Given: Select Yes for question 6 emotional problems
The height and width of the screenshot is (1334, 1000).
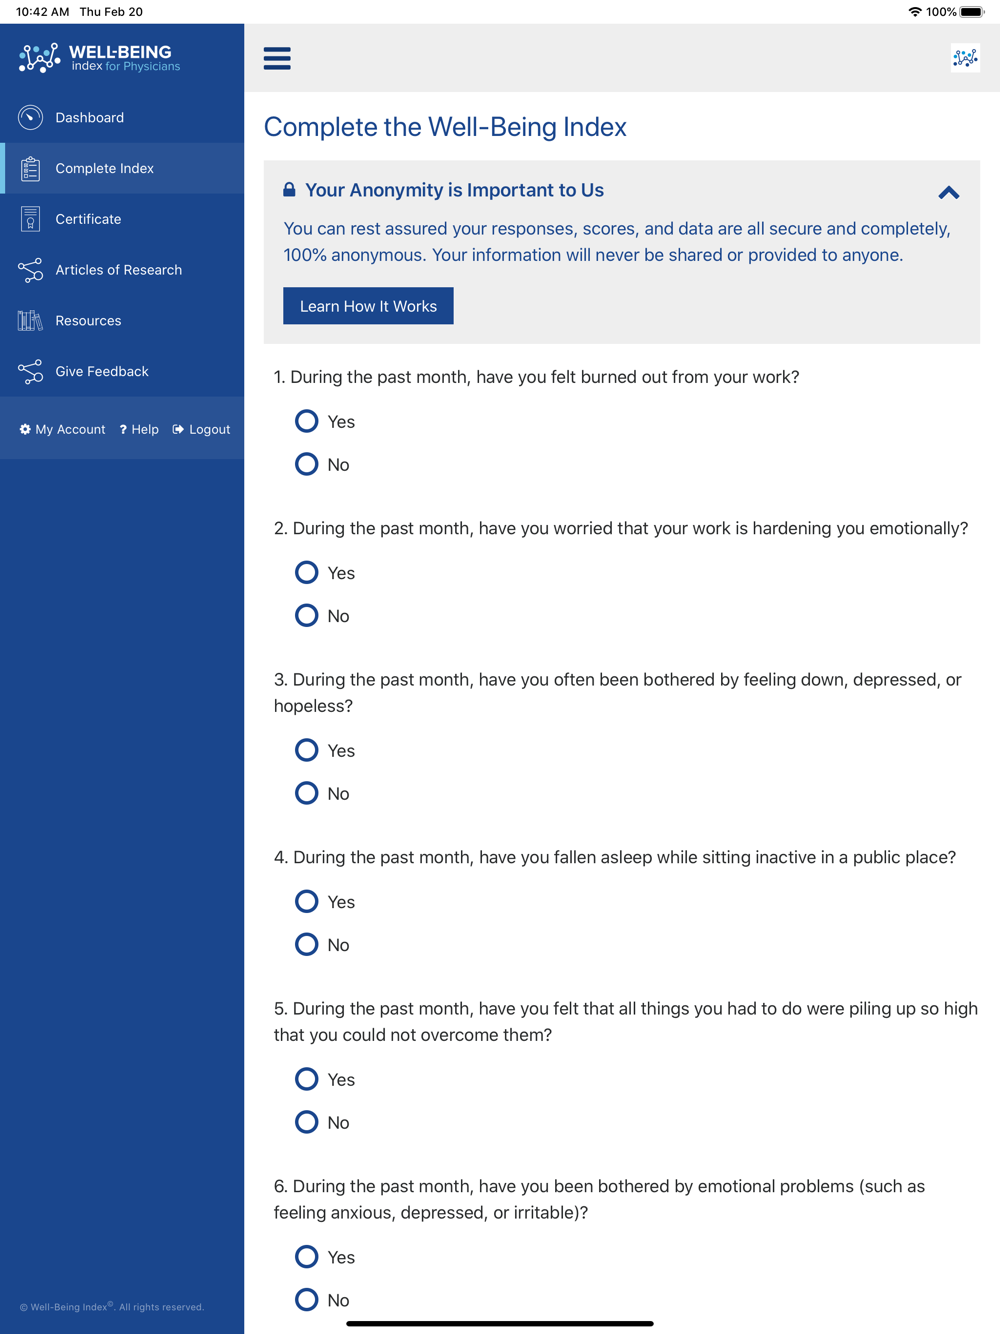Looking at the screenshot, I should tap(307, 1256).
